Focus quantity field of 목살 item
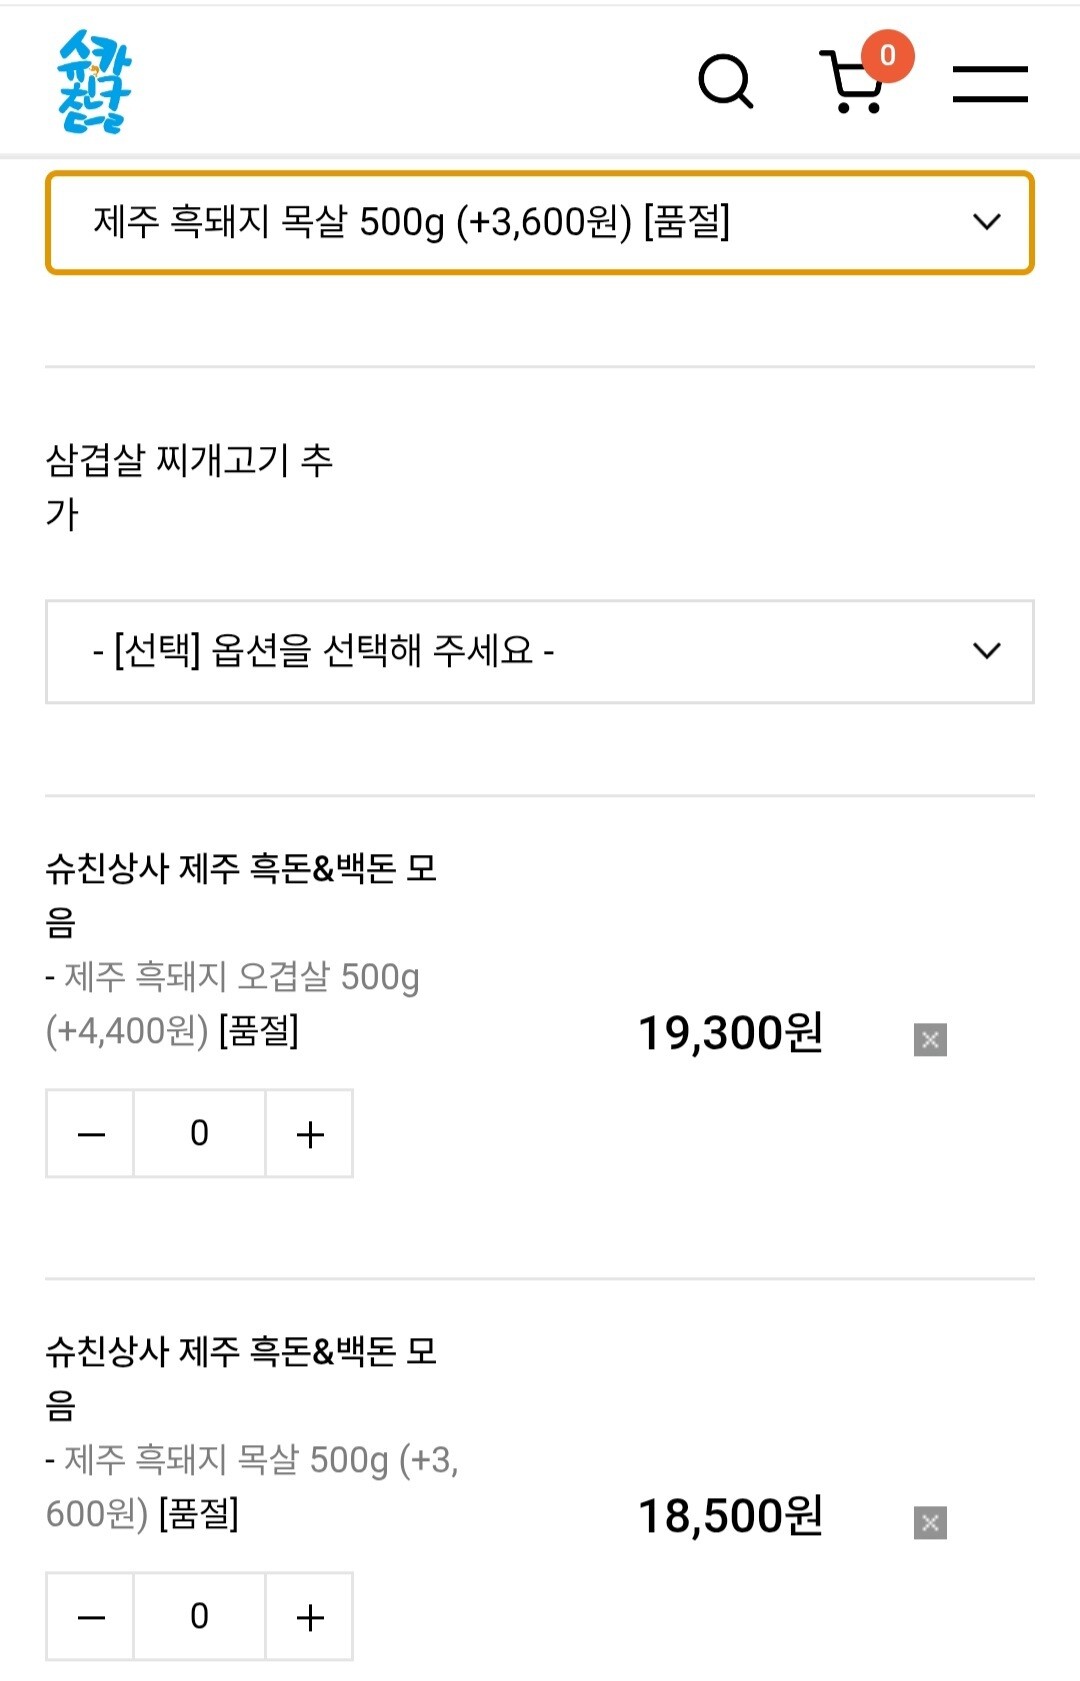Image resolution: width=1080 pixels, height=1681 pixels. (200, 1617)
